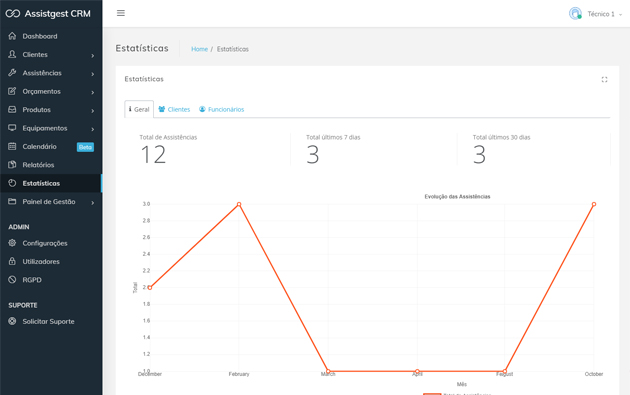The image size is (630, 395).
Task: Expand the Equipamentos submenu chevron
Action: click(92, 129)
